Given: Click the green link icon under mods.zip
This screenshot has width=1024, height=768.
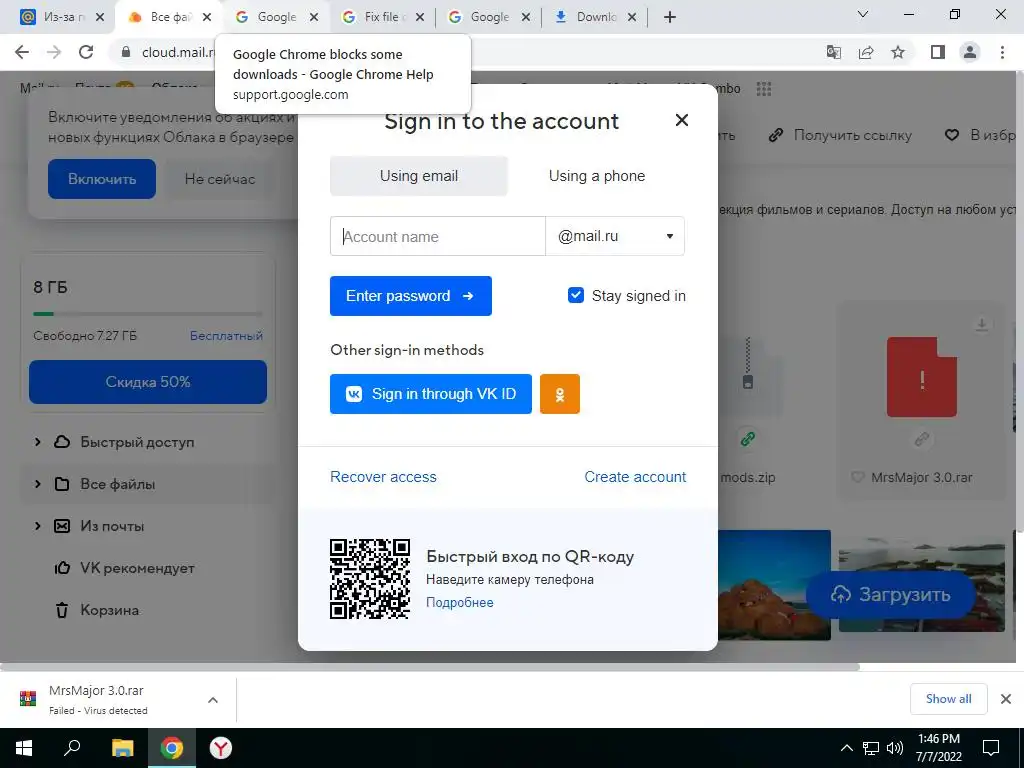Looking at the screenshot, I should coord(748,440).
